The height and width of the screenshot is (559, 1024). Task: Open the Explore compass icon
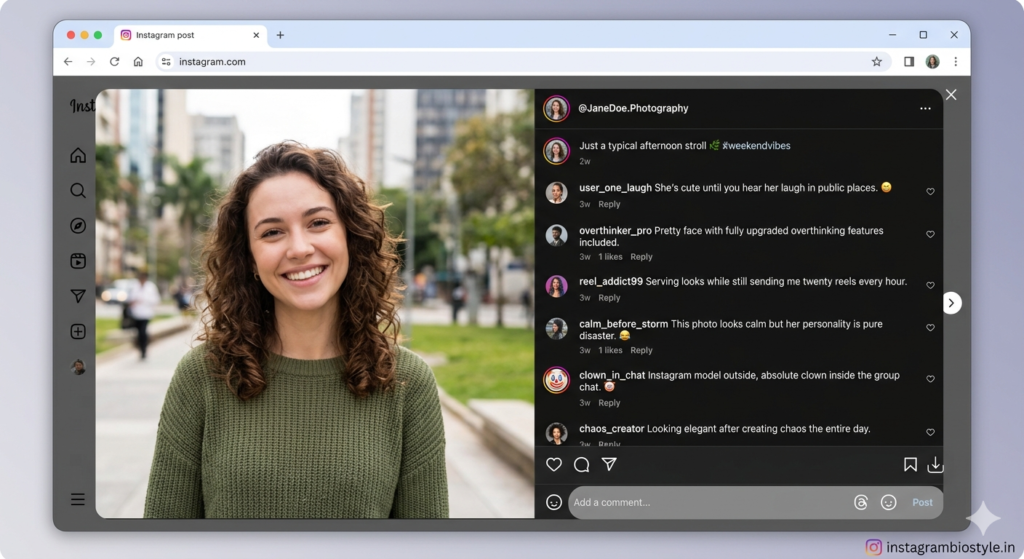[78, 225]
